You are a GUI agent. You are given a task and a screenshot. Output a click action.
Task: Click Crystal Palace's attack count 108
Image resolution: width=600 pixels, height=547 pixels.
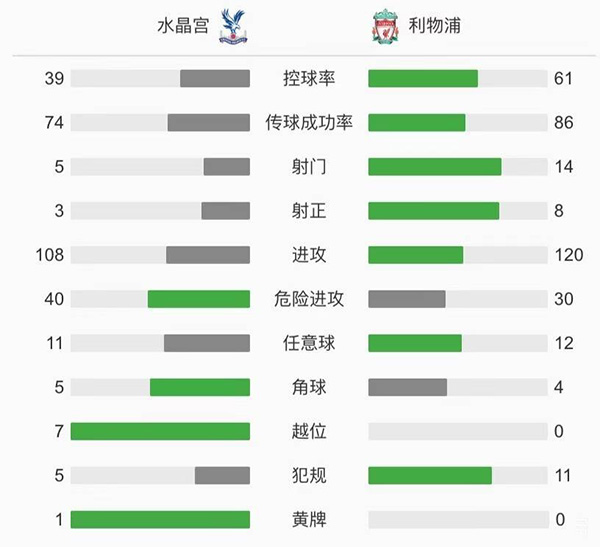tap(49, 255)
